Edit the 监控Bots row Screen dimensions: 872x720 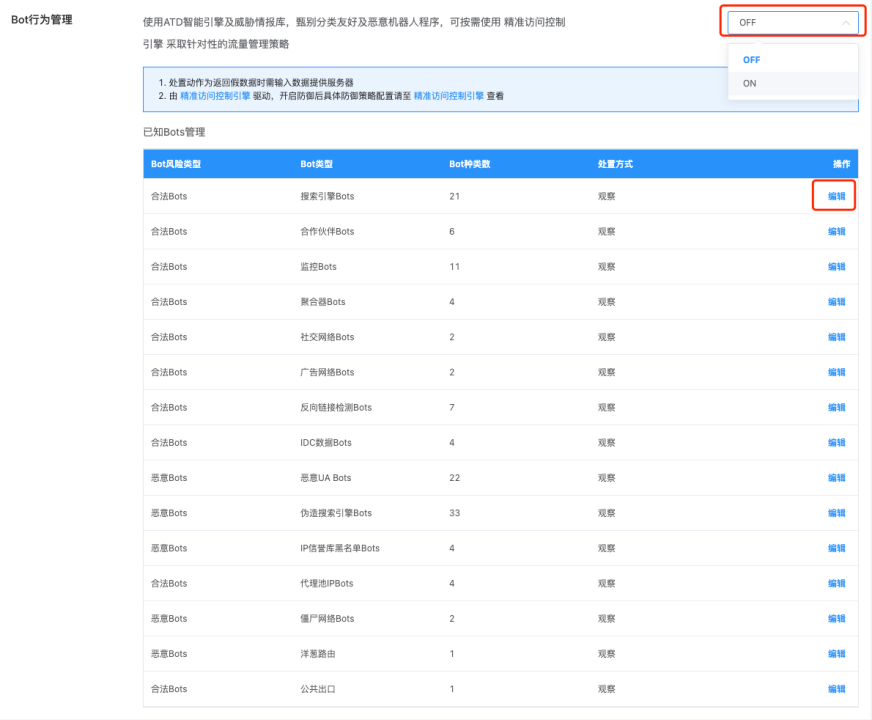click(836, 266)
